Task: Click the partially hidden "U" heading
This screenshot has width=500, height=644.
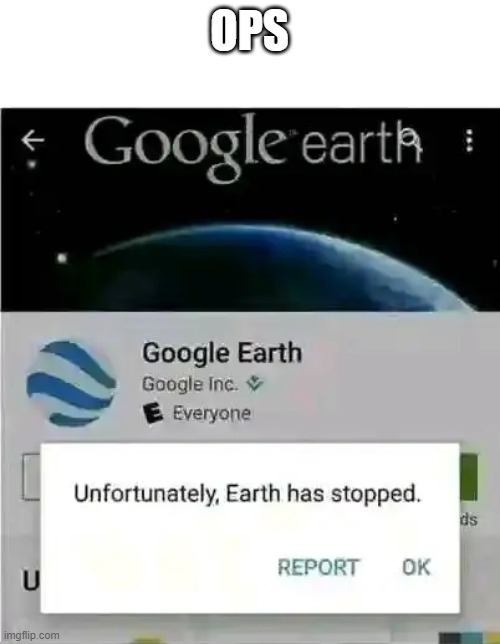Action: pyautogui.click(x=31, y=581)
